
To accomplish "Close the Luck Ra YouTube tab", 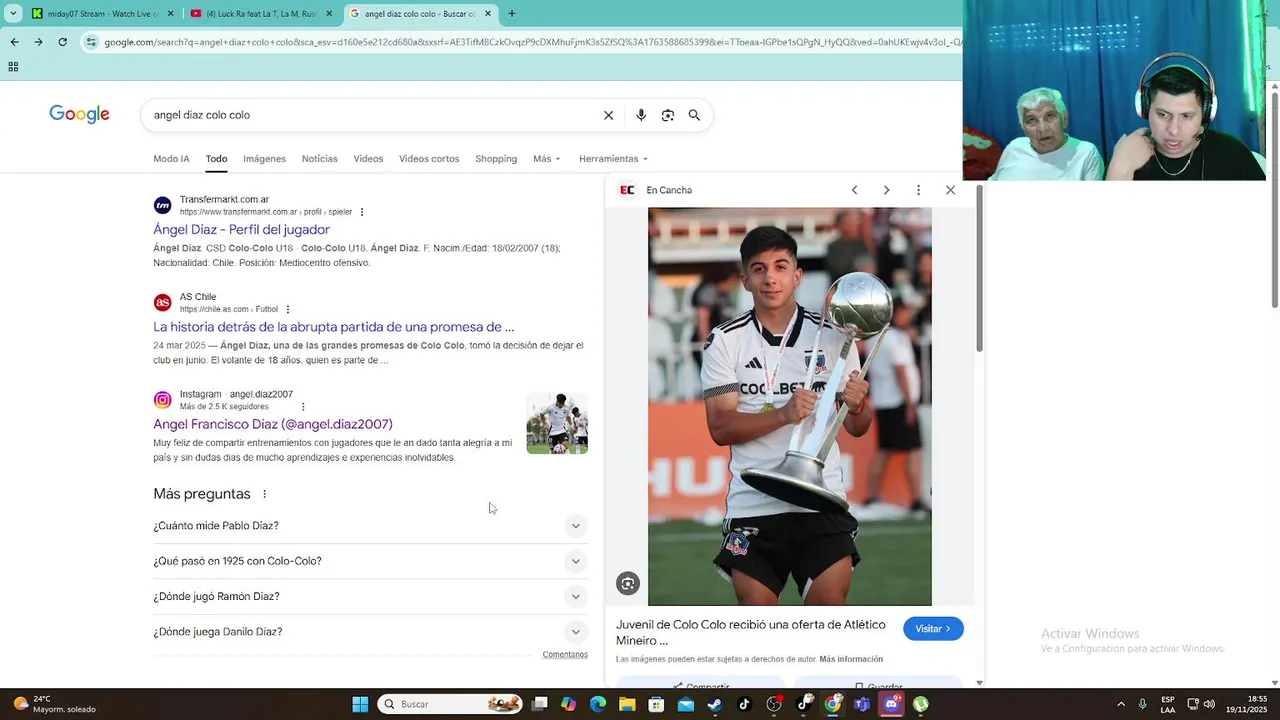I will click(x=329, y=14).
